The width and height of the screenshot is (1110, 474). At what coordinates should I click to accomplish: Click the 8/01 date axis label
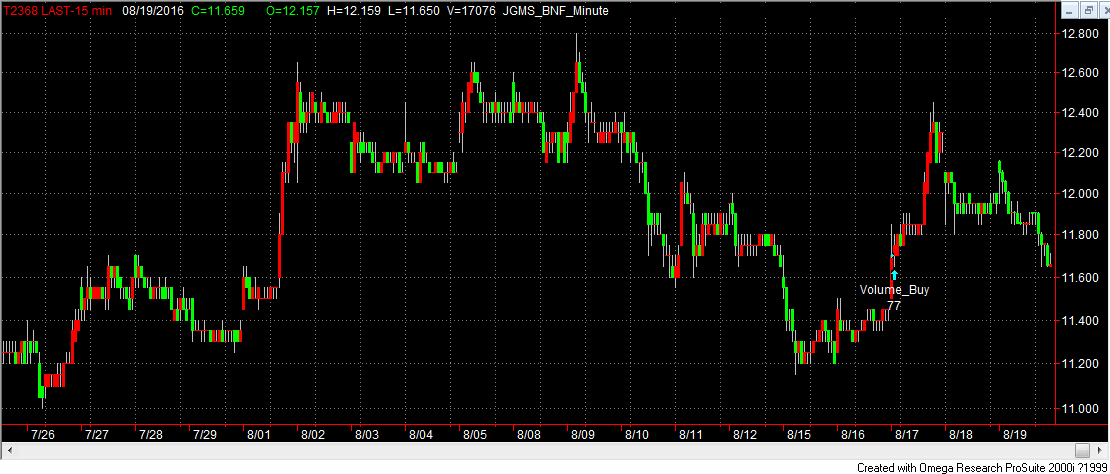pos(258,434)
